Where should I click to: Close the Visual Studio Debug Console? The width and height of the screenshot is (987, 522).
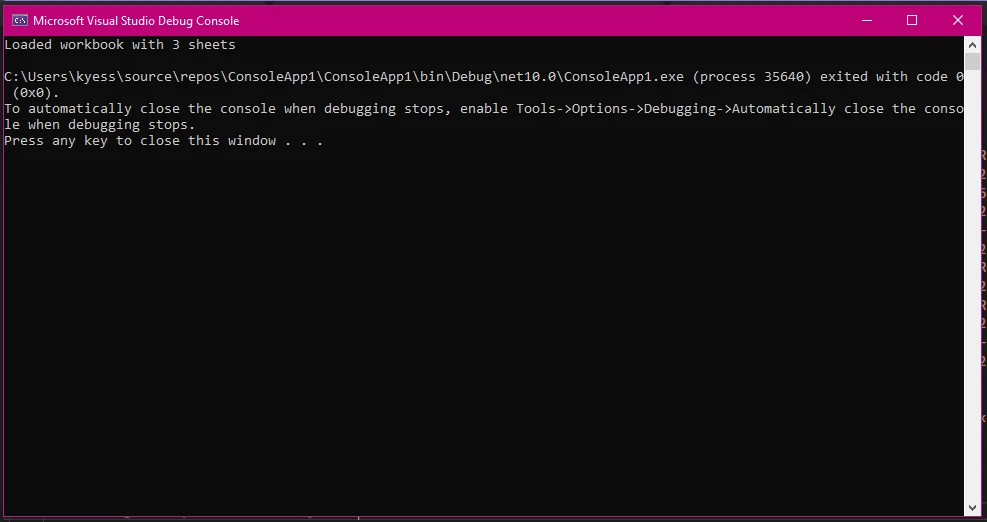pyautogui.click(x=958, y=20)
